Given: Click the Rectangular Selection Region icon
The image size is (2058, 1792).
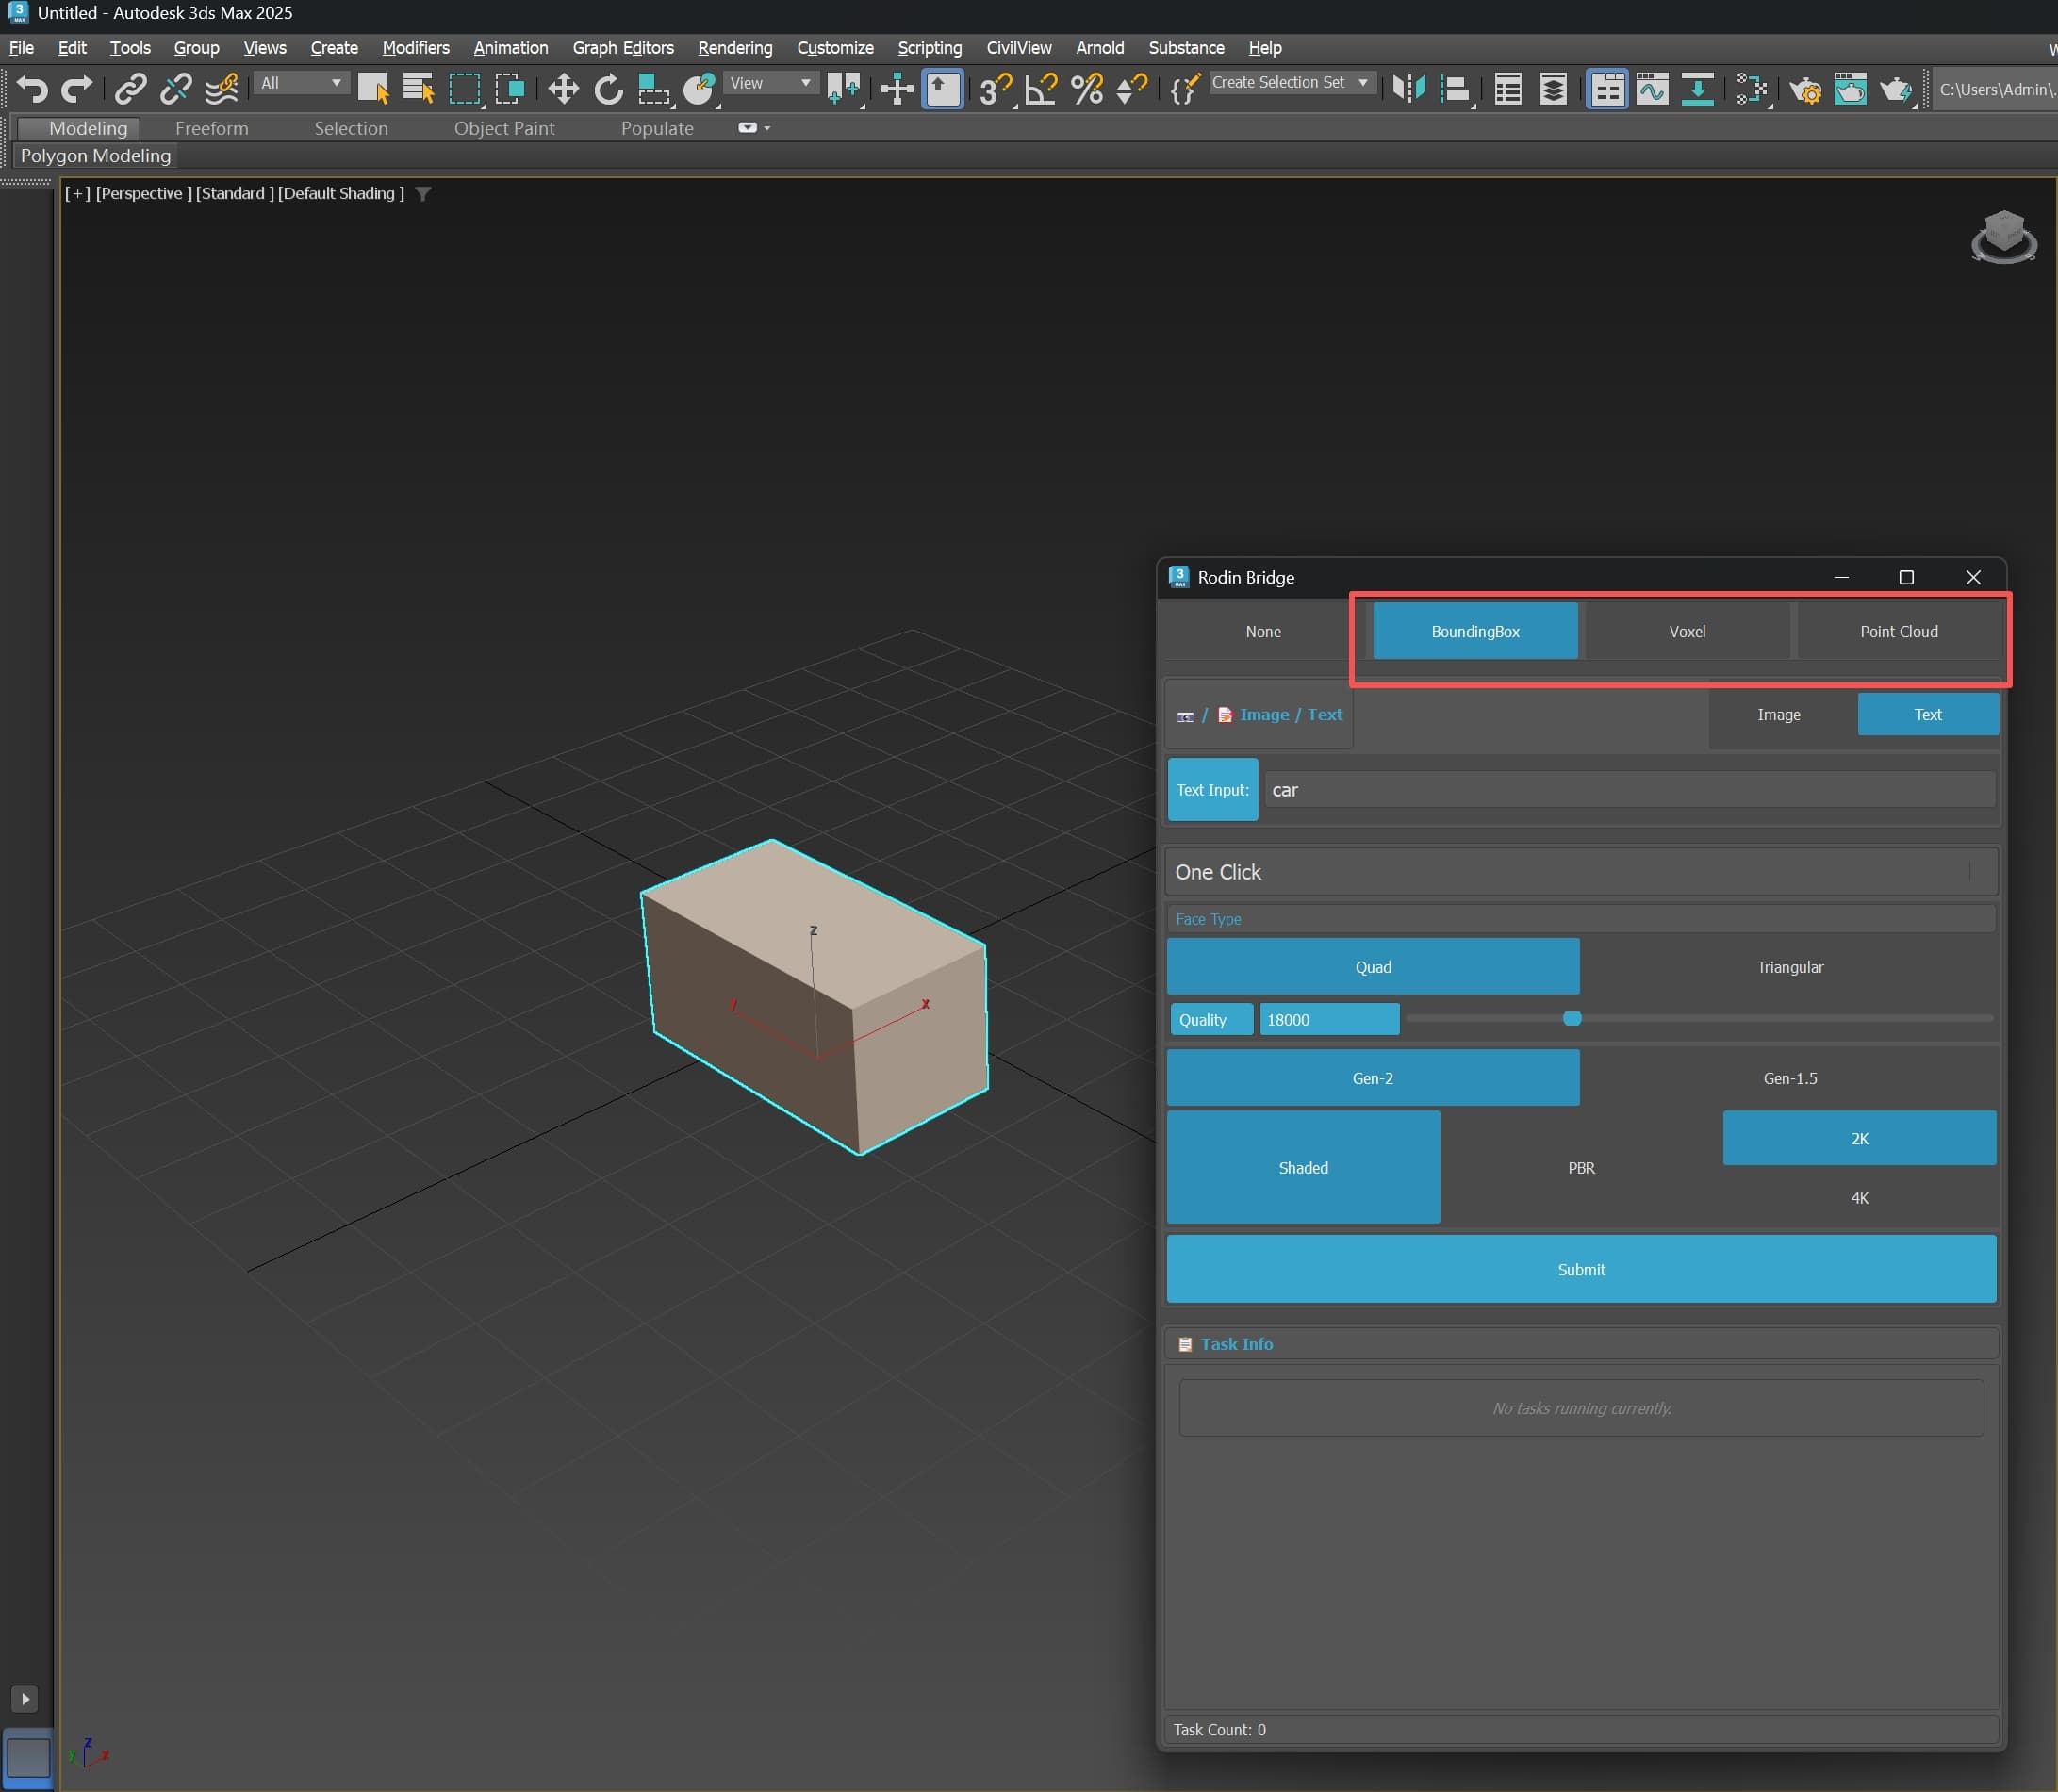Looking at the screenshot, I should point(464,89).
